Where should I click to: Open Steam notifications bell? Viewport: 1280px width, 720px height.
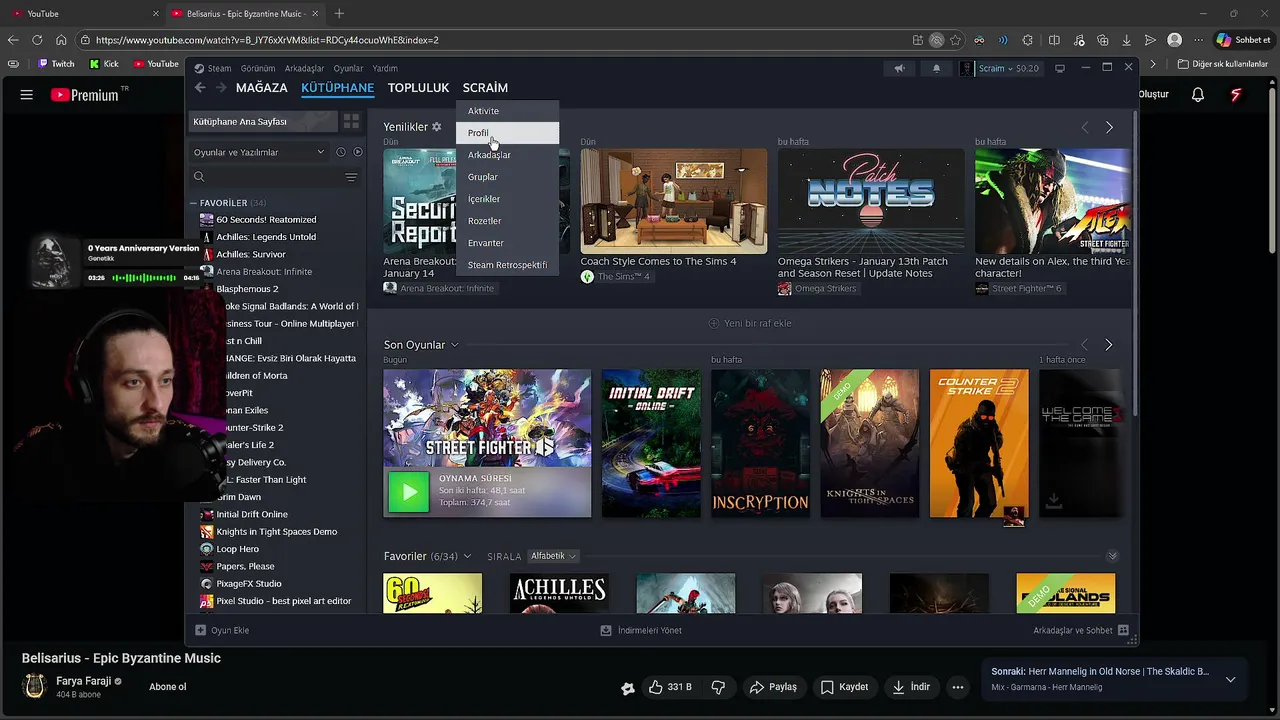coord(936,68)
